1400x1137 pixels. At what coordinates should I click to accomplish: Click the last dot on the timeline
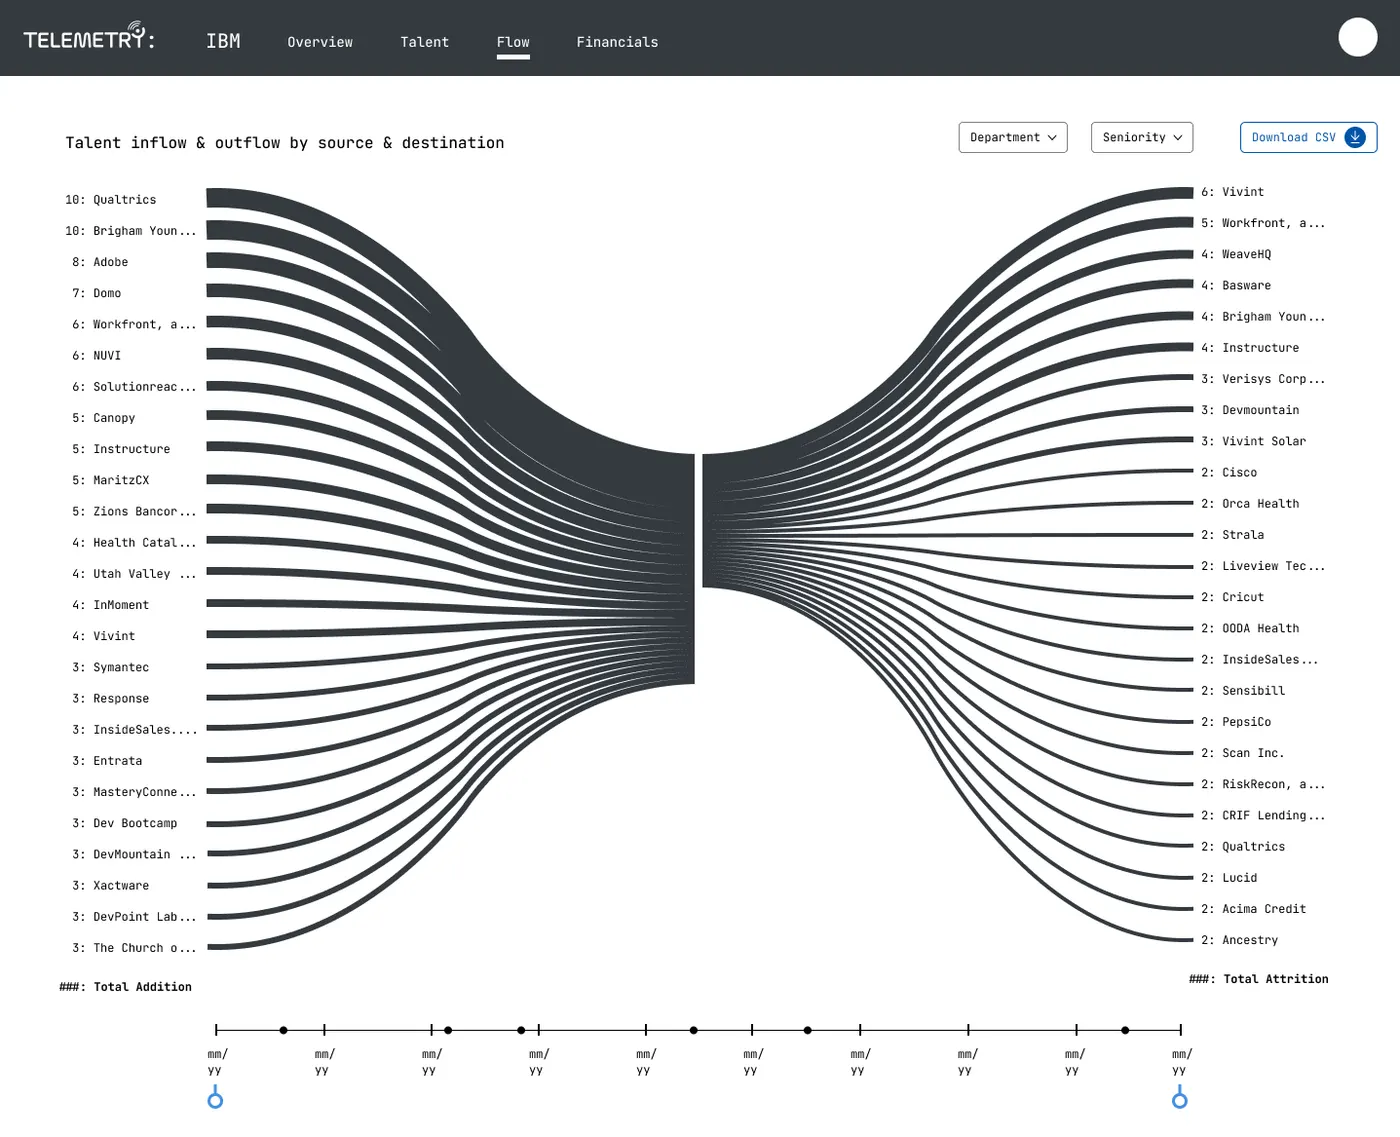[1125, 1030]
